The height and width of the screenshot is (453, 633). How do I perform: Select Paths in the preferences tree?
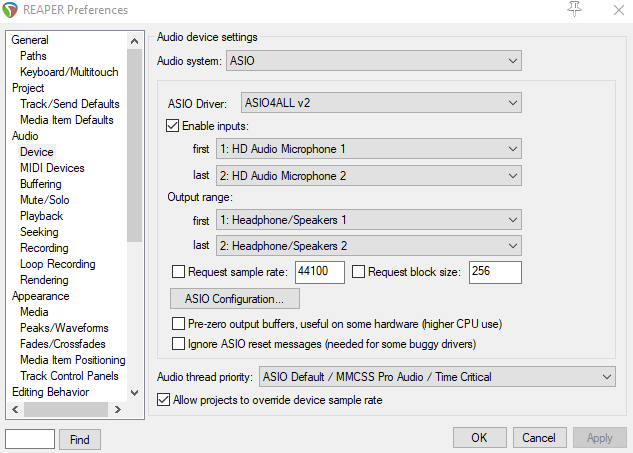[34, 56]
